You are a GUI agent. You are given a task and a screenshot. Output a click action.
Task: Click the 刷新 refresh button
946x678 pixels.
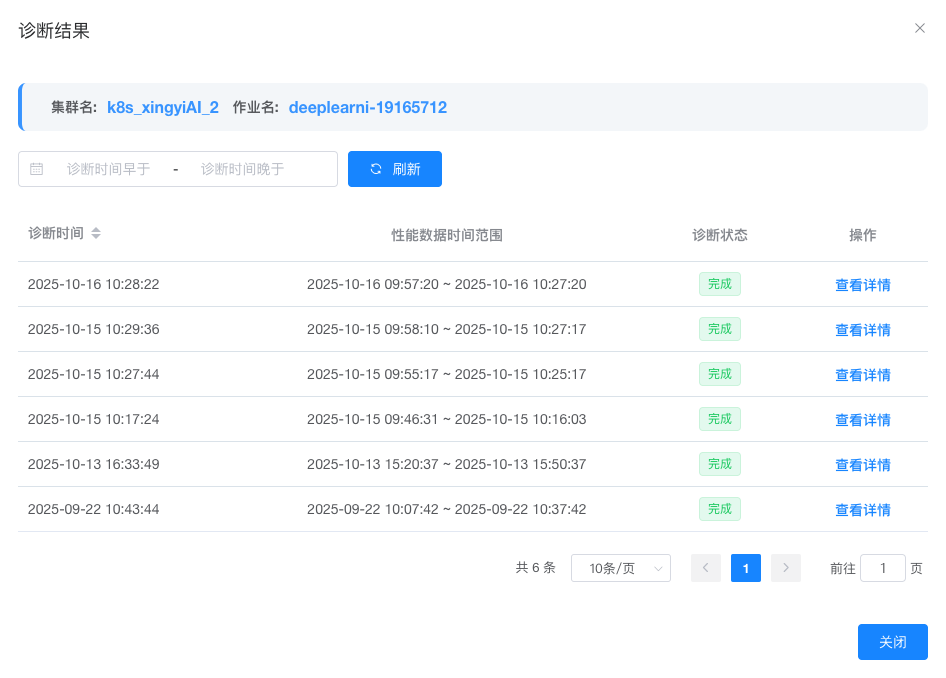(394, 169)
